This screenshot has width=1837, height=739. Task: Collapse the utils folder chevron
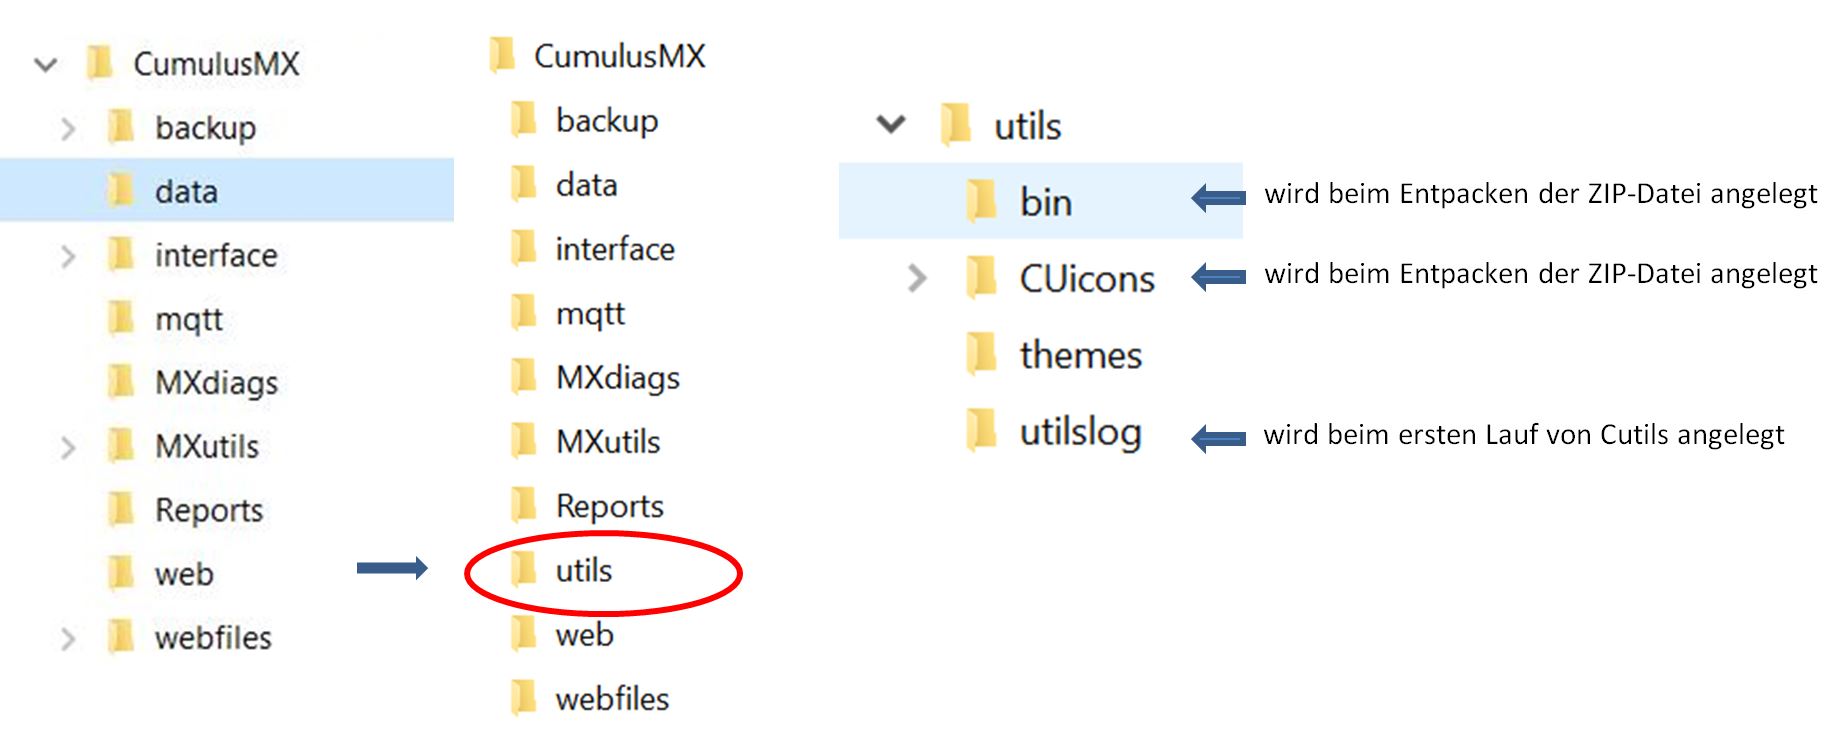(890, 125)
